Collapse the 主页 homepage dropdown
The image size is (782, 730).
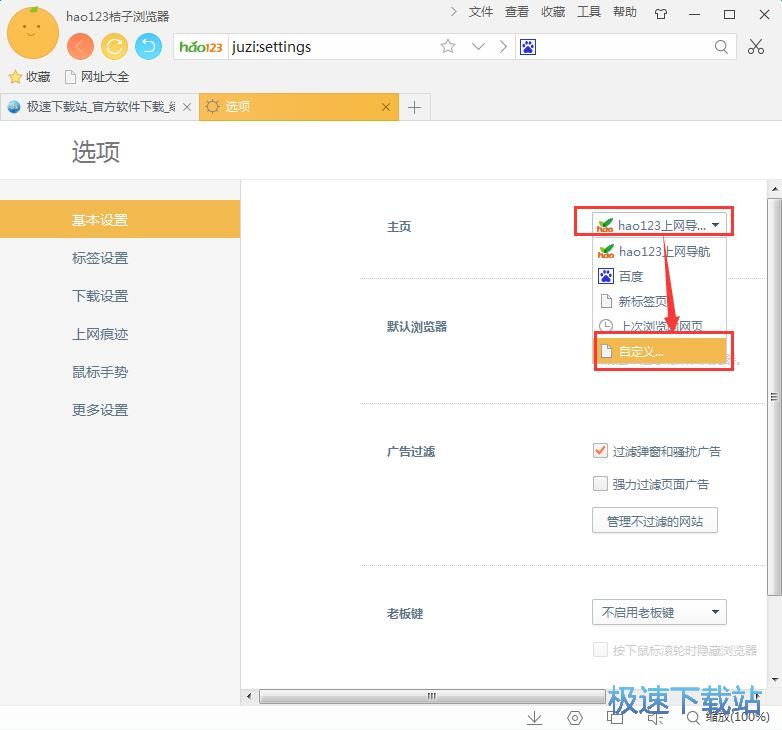tap(659, 225)
